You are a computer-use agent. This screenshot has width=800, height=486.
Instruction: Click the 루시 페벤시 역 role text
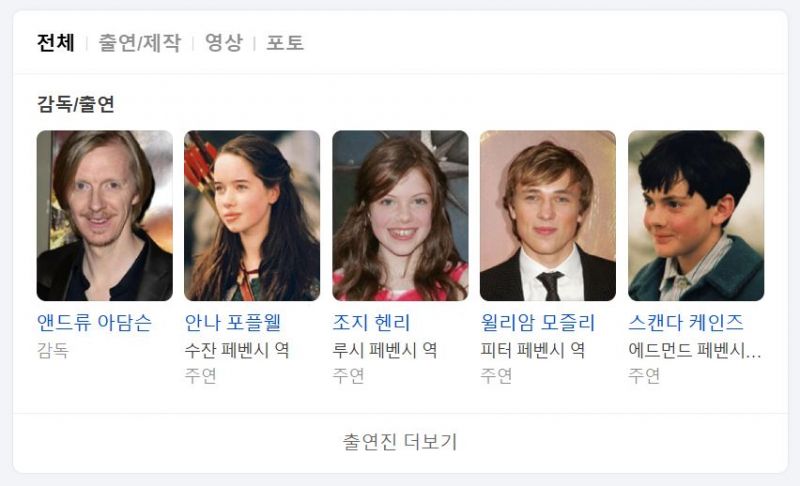385,350
